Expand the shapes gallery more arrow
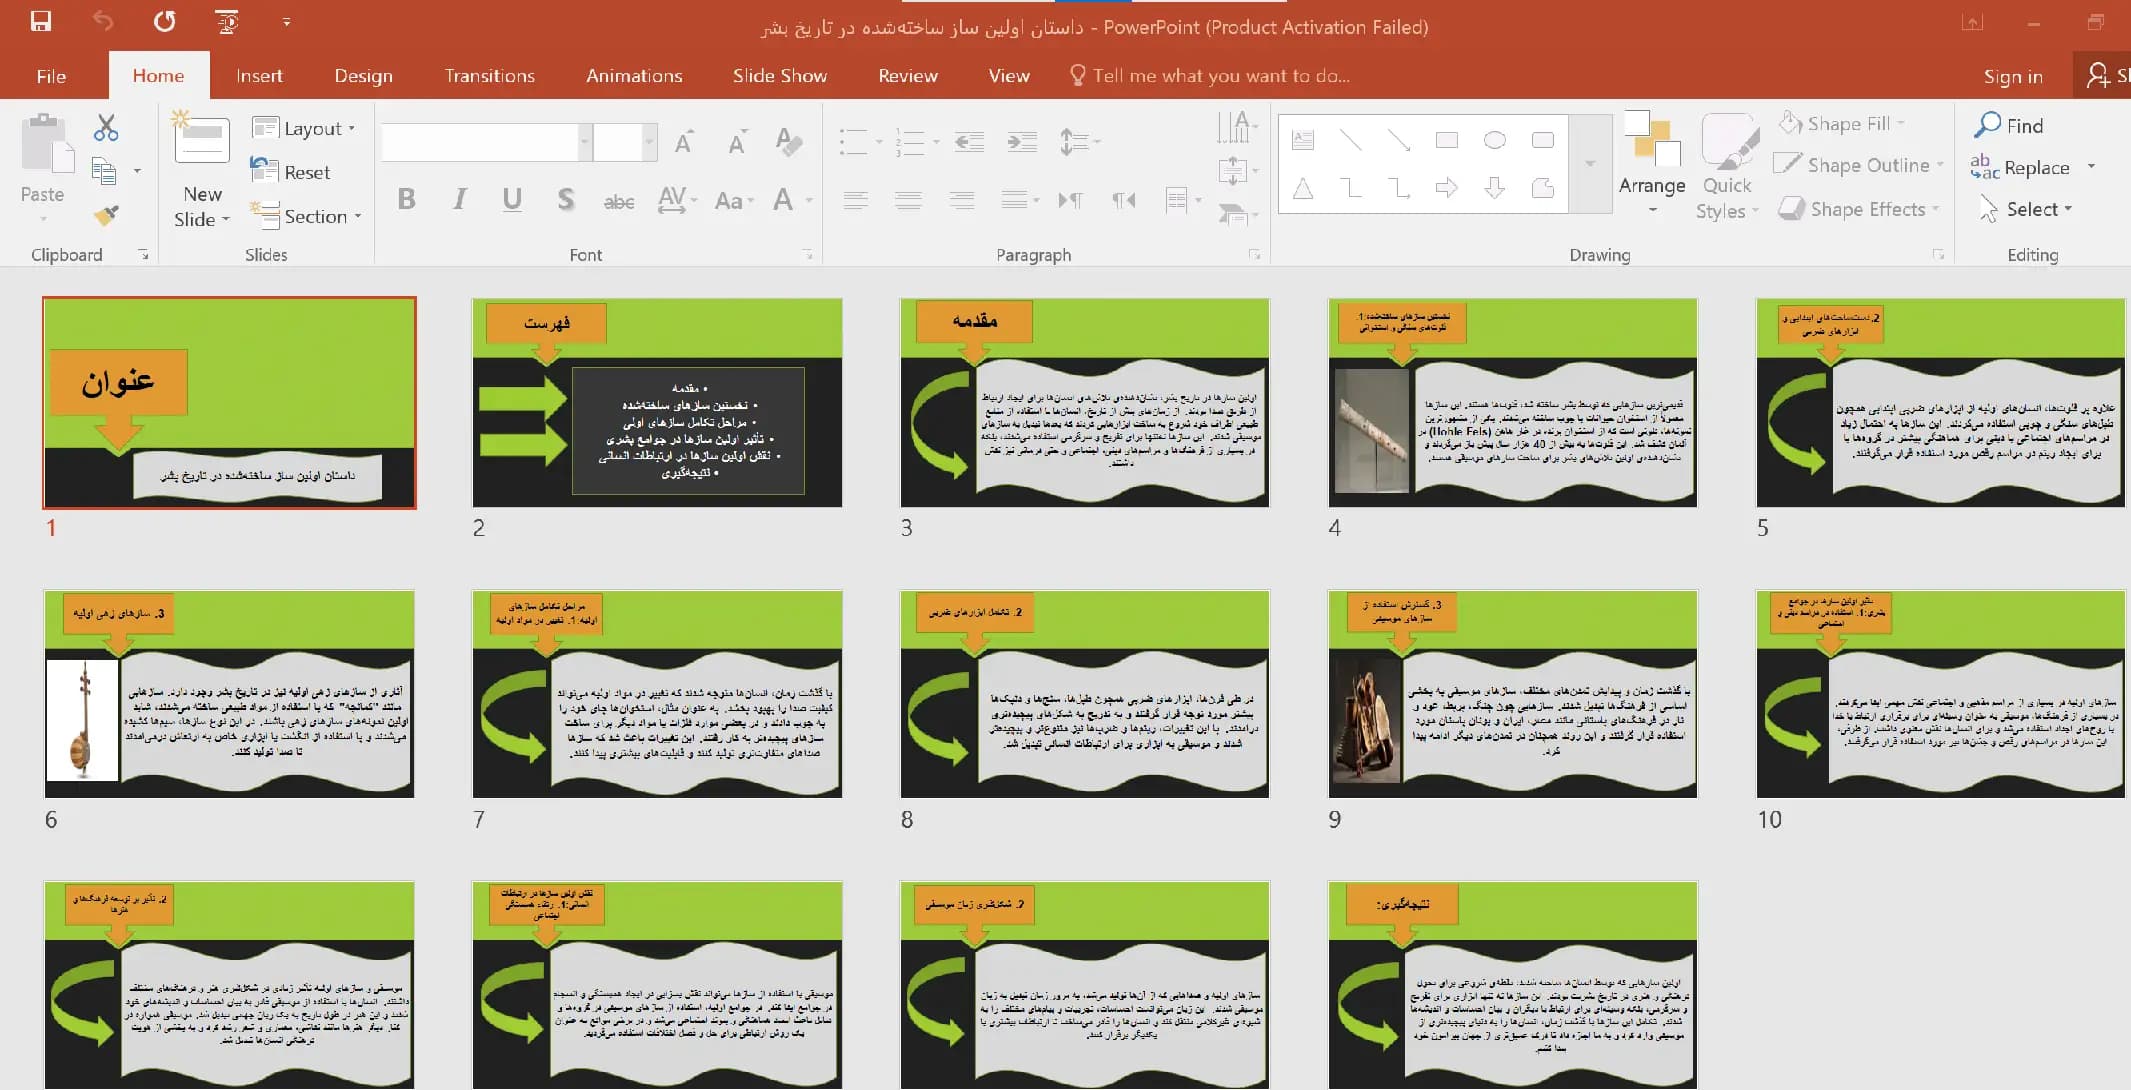This screenshot has width=2131, height=1090. 1590,163
